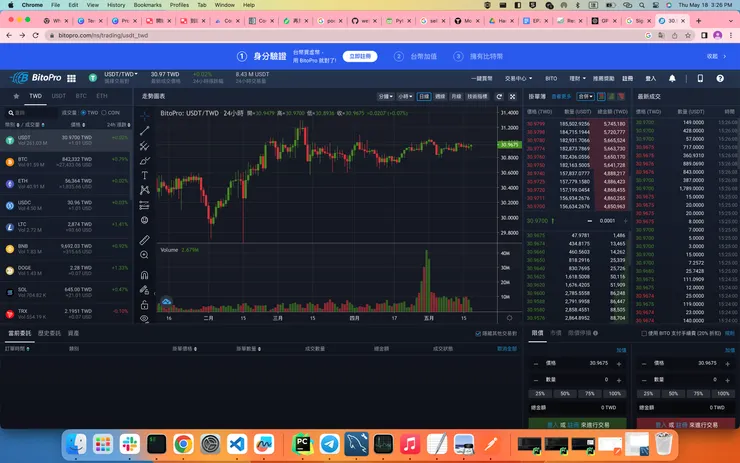The image size is (740, 463).
Task: Select the XABCD pattern tool
Action: 144,190
